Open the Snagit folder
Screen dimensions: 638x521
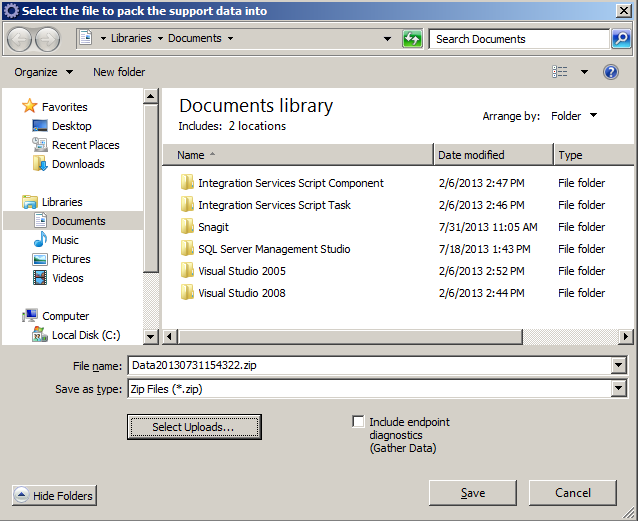(213, 227)
